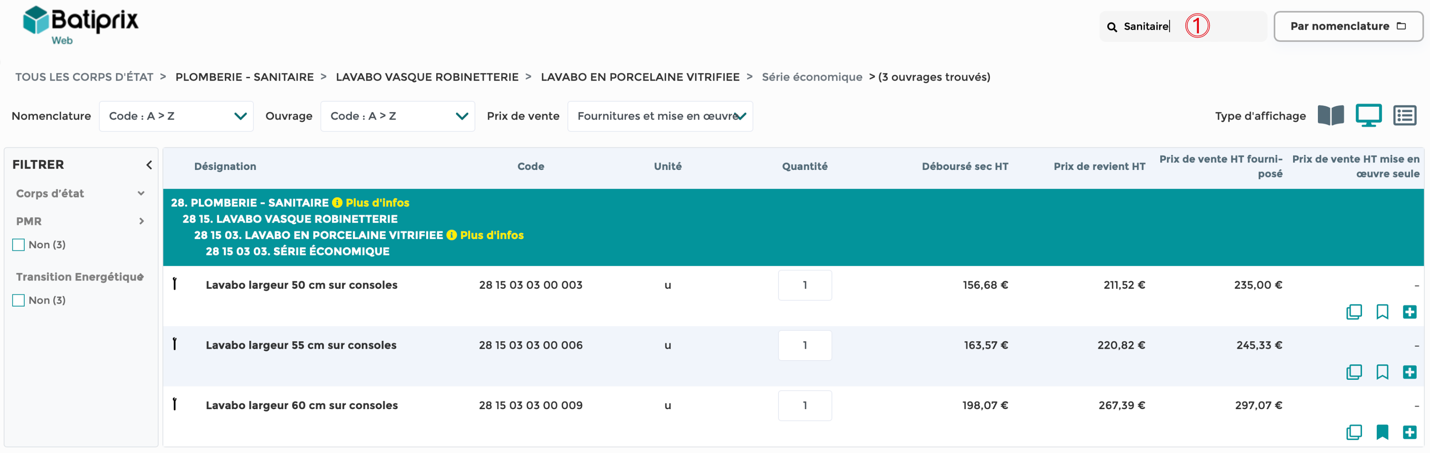Open the Ouvrage sort dropdown

pos(397,116)
